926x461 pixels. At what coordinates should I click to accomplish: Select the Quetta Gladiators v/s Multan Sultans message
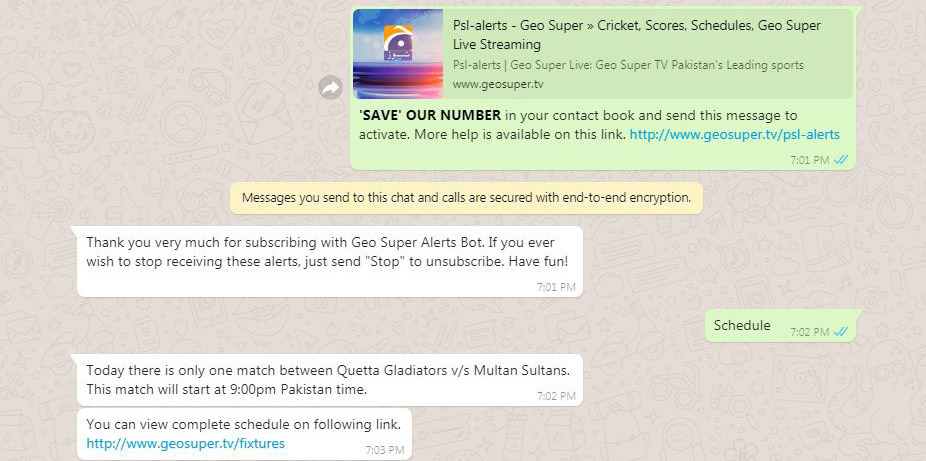coord(330,380)
